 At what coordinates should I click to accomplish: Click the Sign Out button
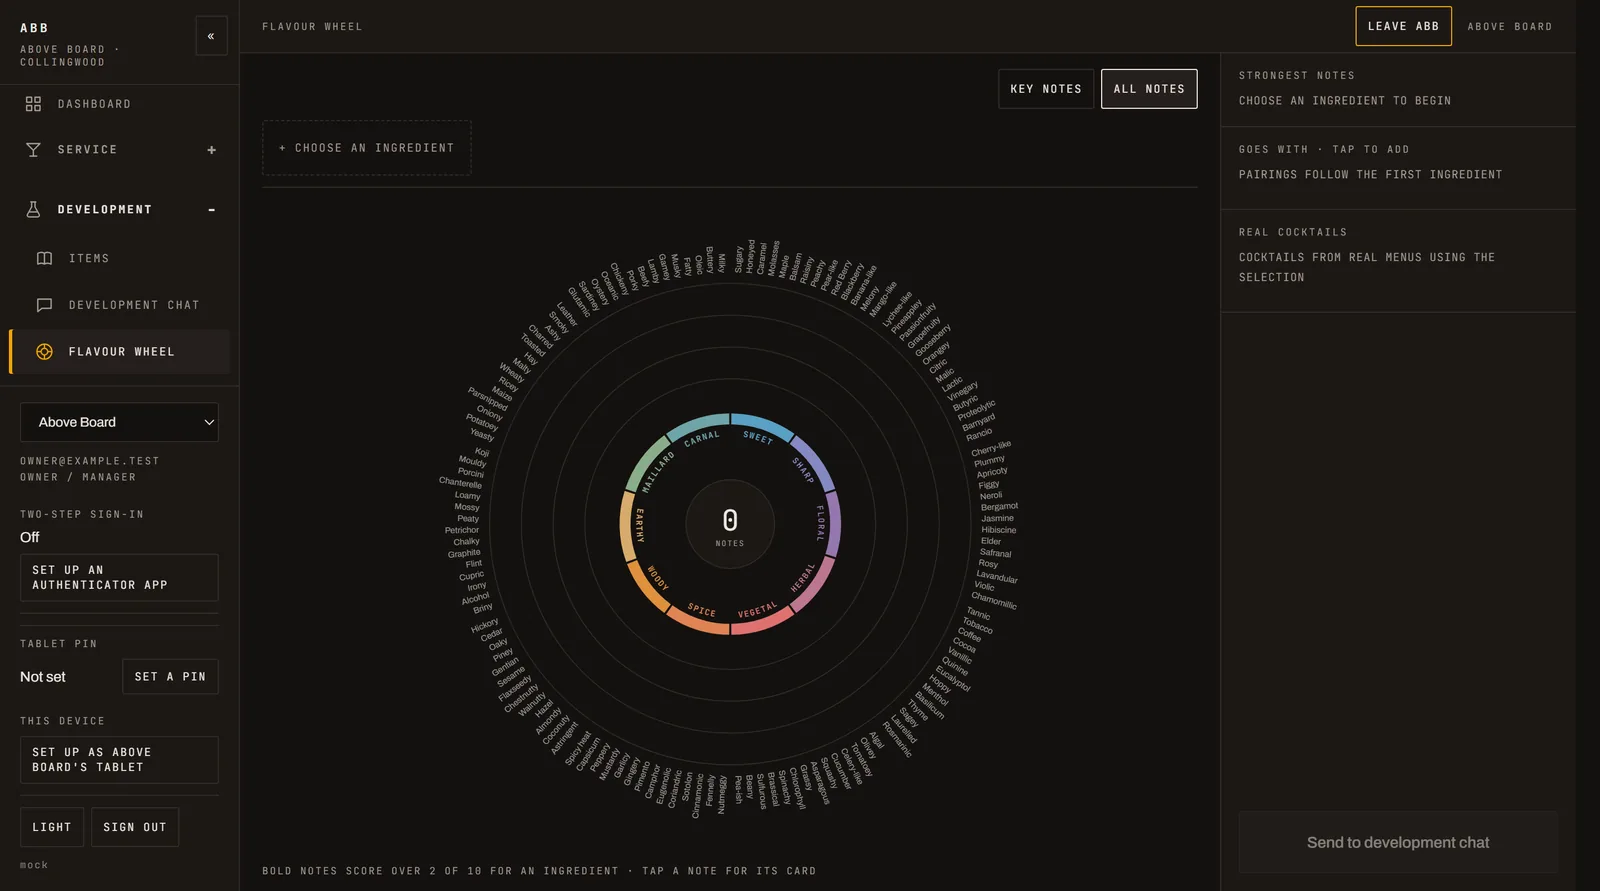coord(135,827)
